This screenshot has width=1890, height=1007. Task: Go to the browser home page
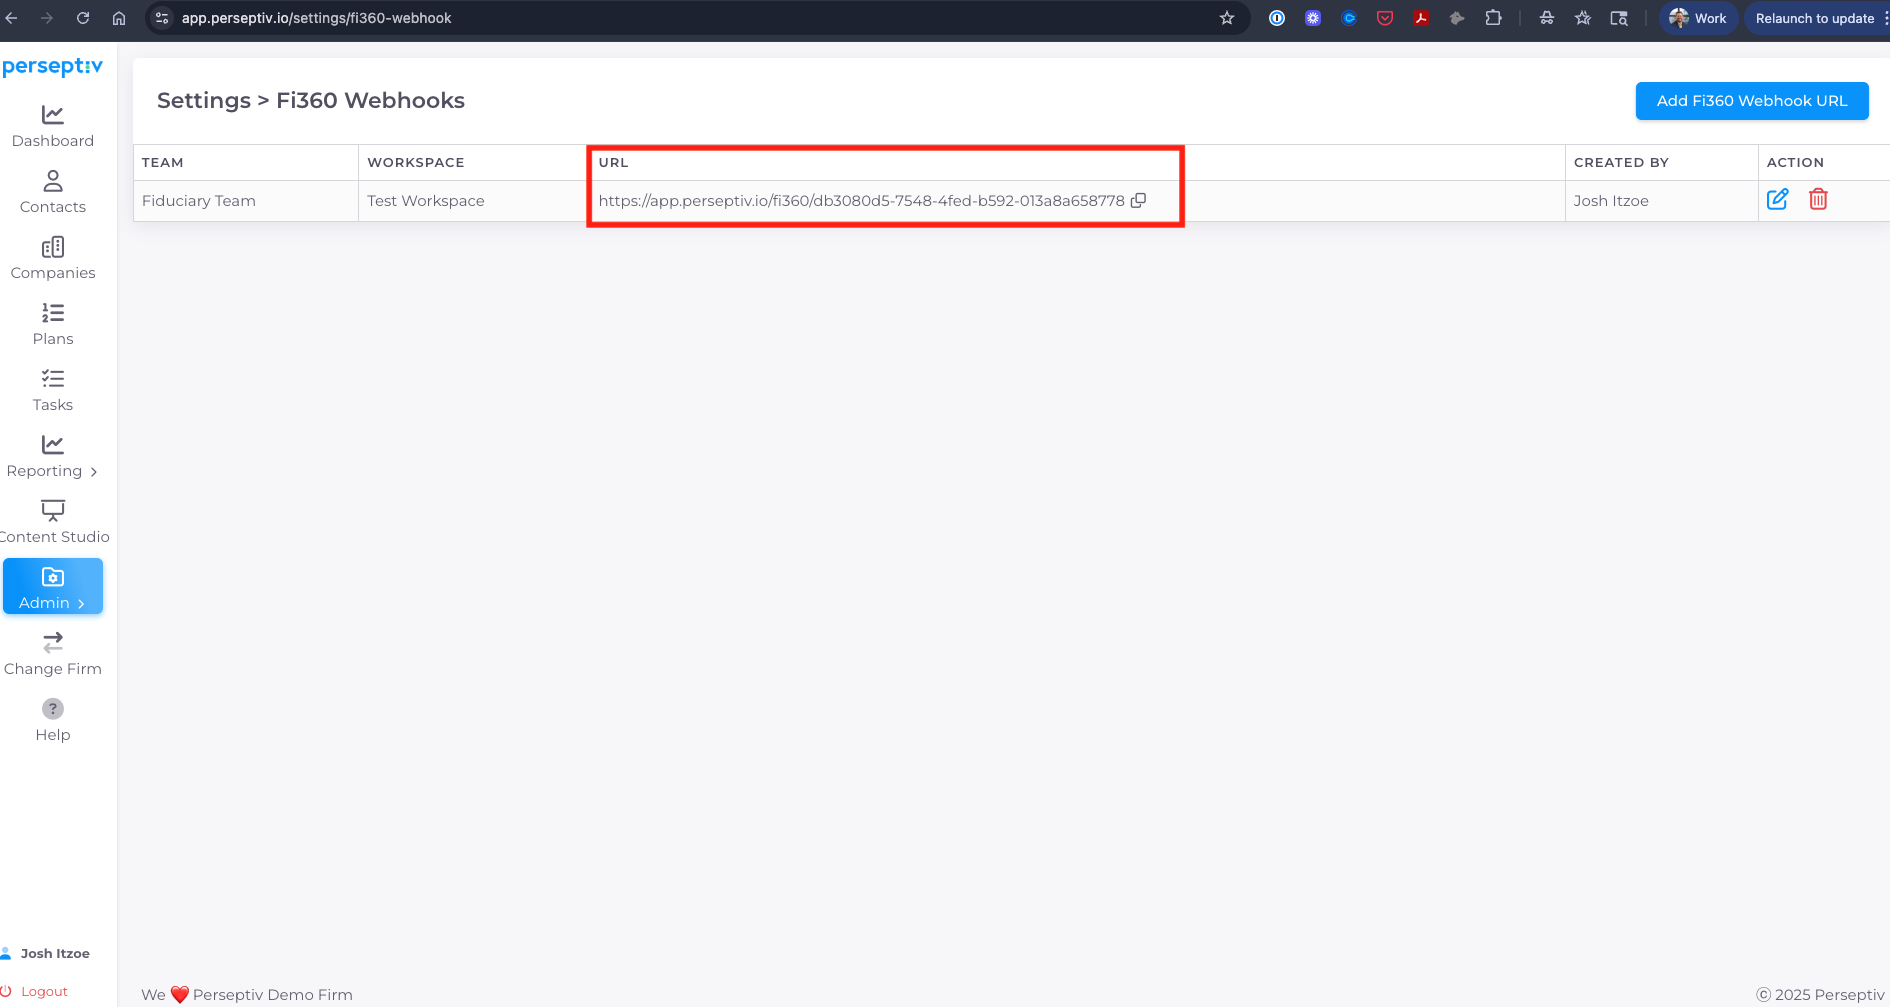[x=119, y=18]
